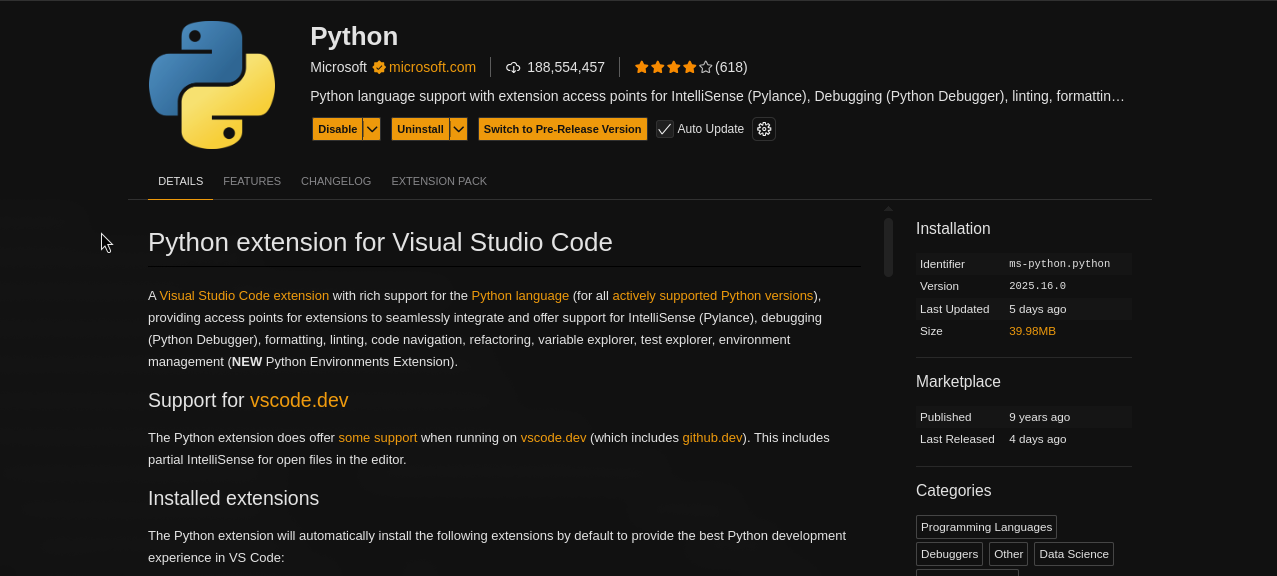
Task: Click the download count cloud icon
Action: pos(513,67)
